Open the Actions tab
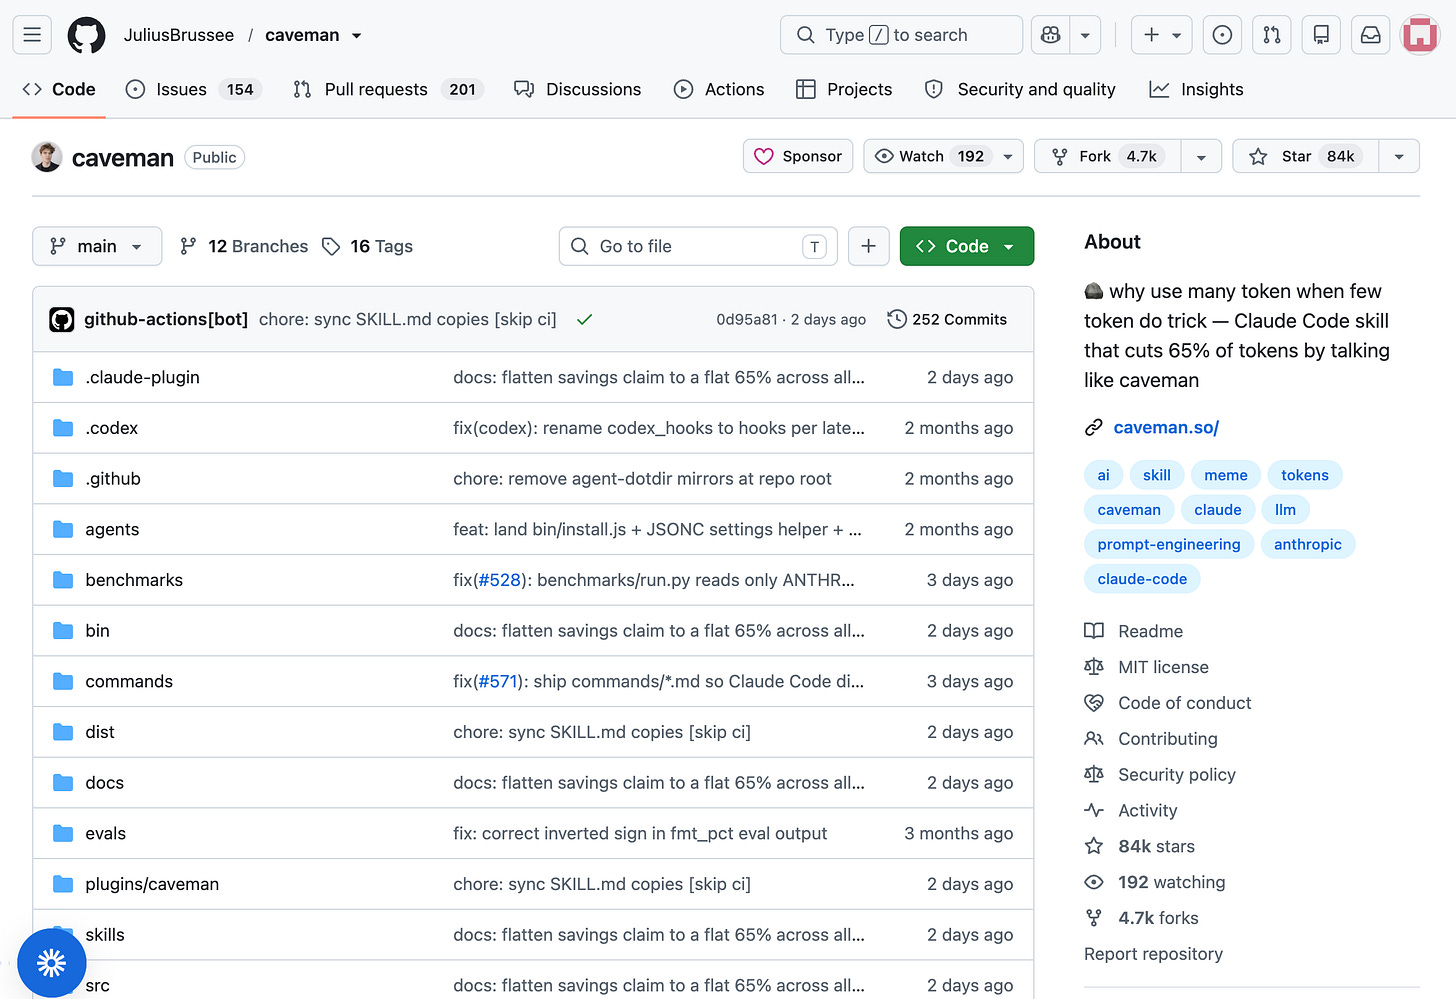Screen dimensions: 1456x999 pos(719,89)
